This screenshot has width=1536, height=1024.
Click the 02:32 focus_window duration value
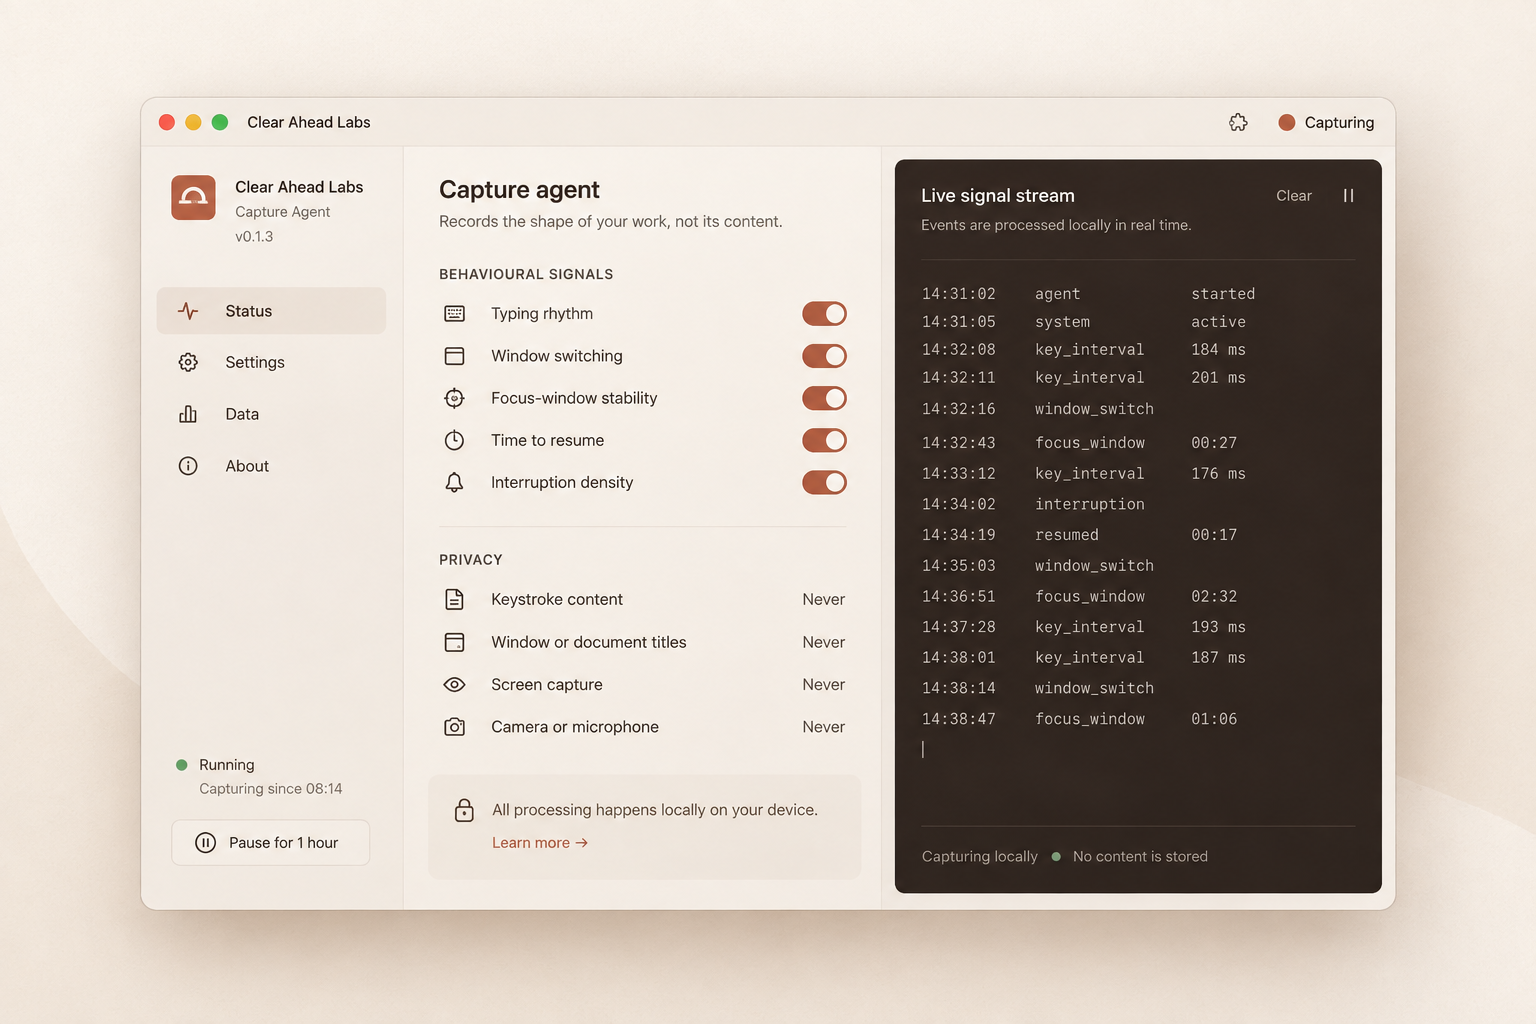[x=1214, y=596]
